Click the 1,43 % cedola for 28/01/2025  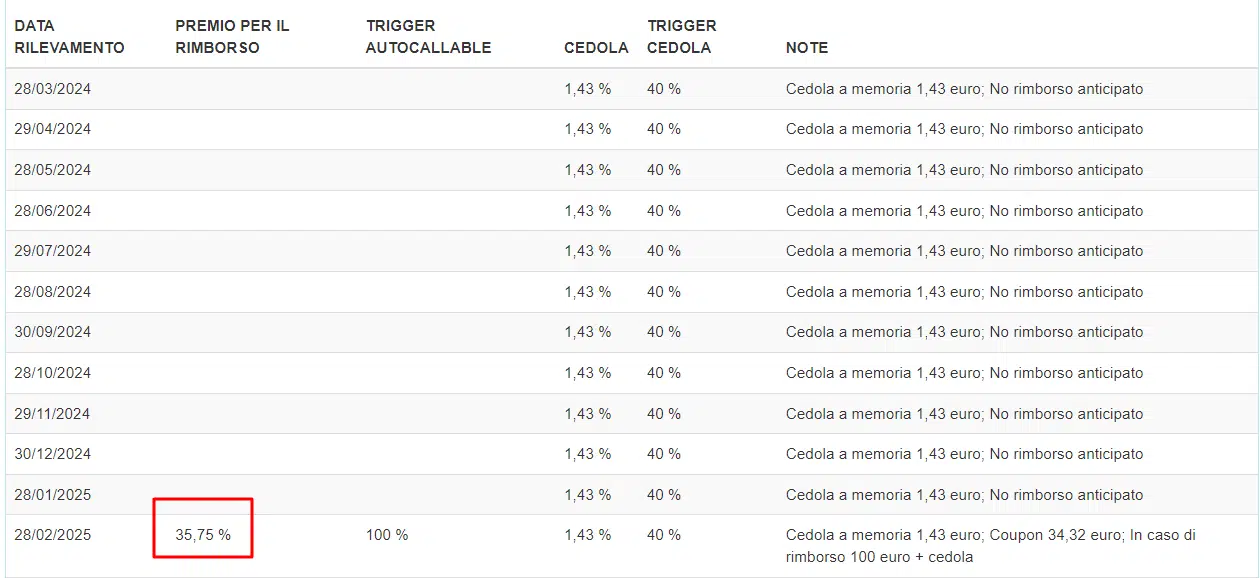[x=587, y=495]
